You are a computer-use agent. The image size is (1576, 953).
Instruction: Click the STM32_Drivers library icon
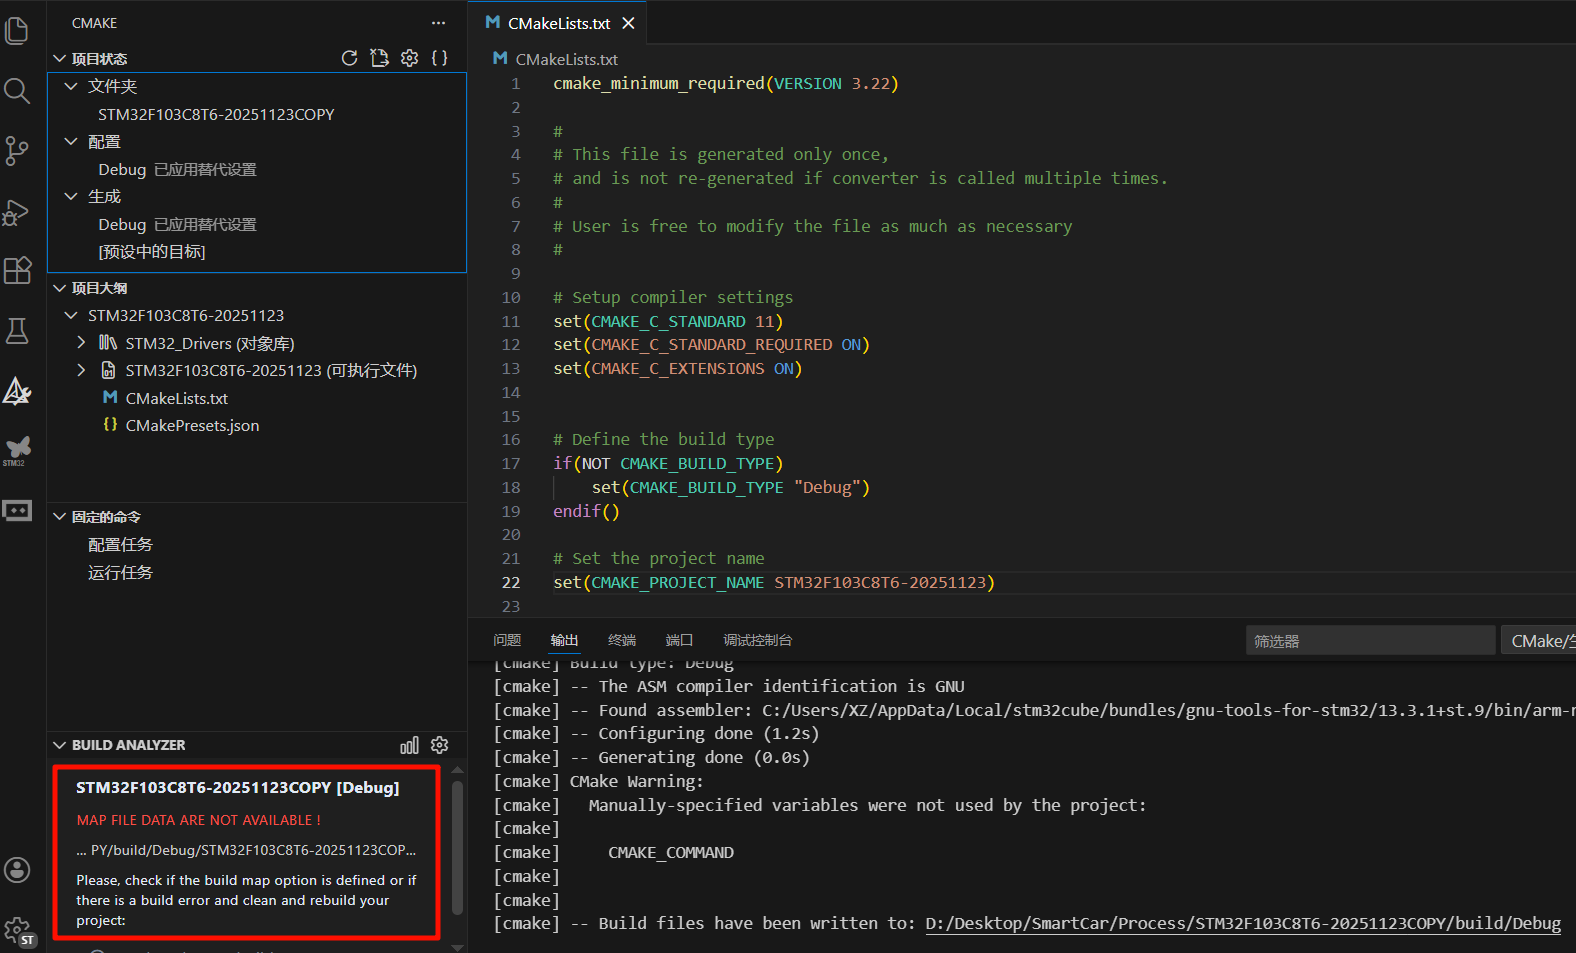coord(108,343)
